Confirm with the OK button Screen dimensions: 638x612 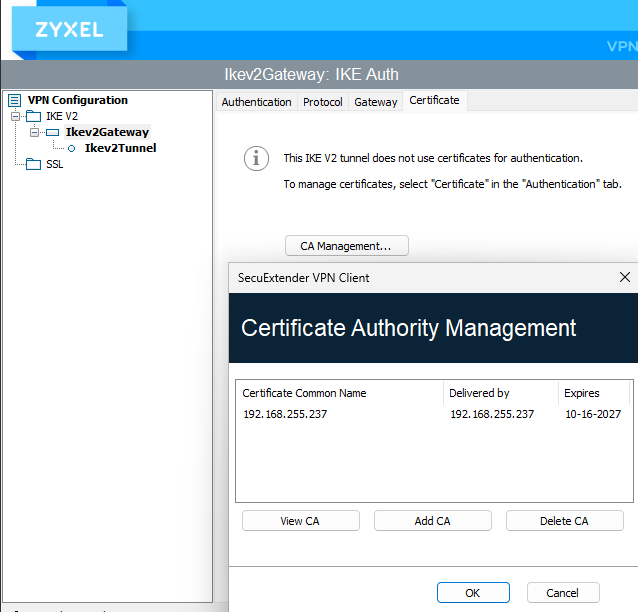[x=473, y=593]
